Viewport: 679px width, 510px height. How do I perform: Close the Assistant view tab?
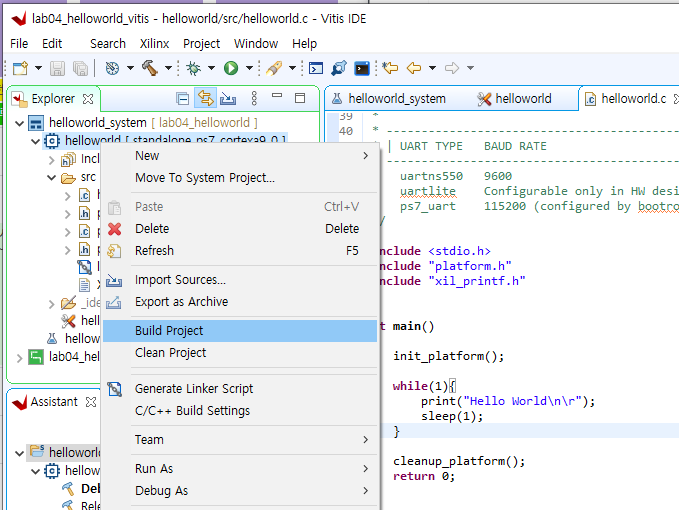coord(91,402)
